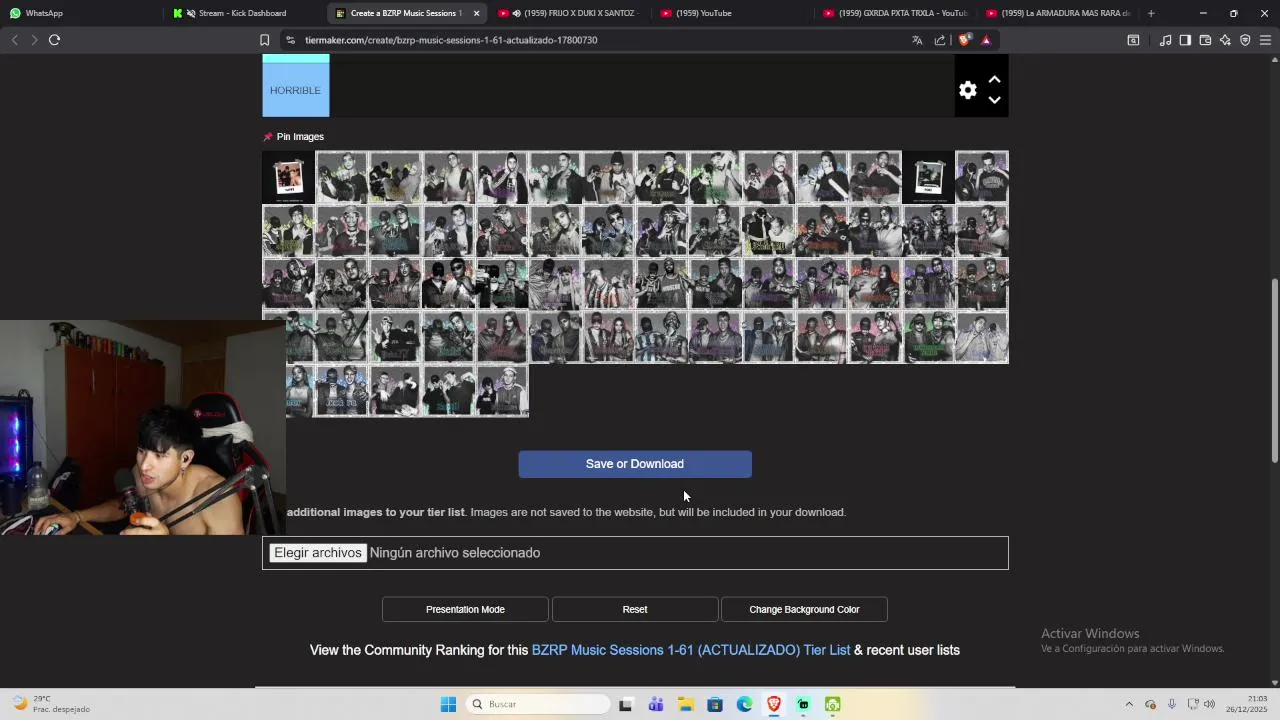Click the Save or Download button
Viewport: 1280px width, 720px height.
click(x=635, y=464)
